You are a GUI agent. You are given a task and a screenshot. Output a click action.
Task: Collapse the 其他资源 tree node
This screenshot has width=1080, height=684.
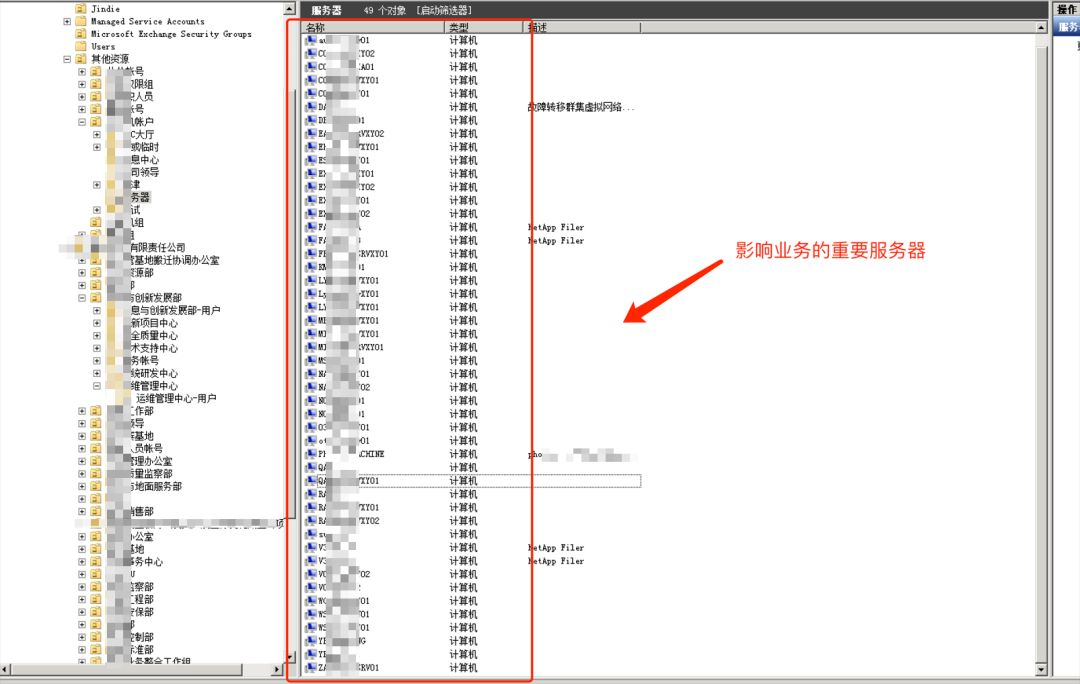(67, 59)
